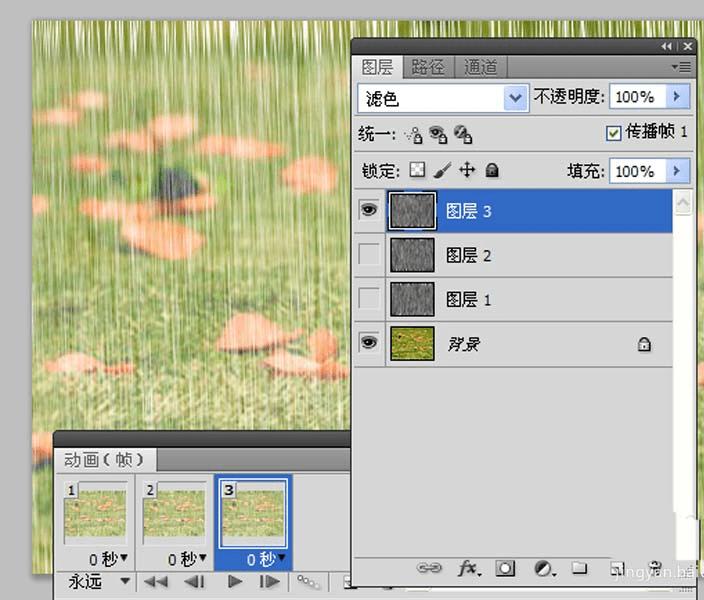Select 动画(帧) panel tab
Image resolution: width=704 pixels, height=600 pixels.
pos(104,460)
